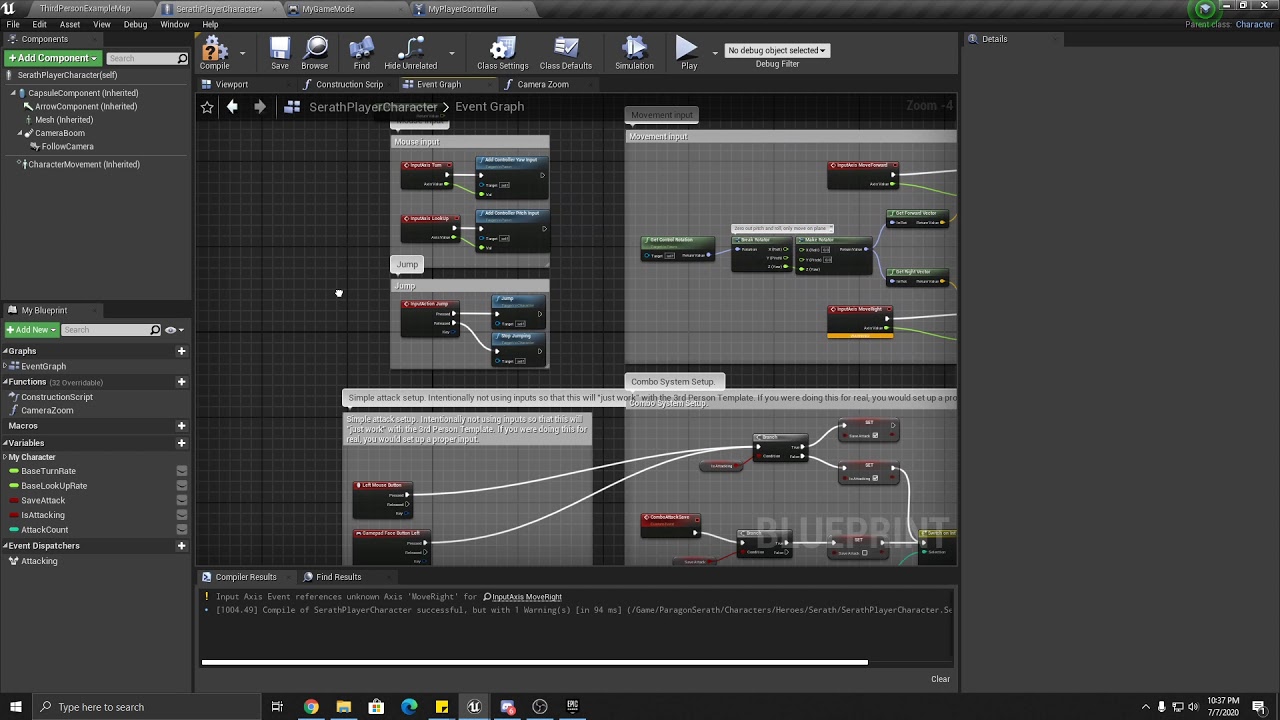Toggle IsAttacking variable editable eye

pos(181,515)
